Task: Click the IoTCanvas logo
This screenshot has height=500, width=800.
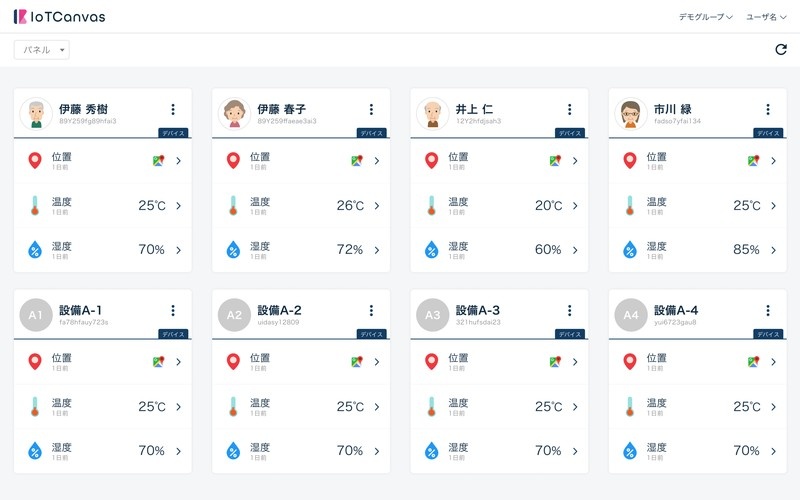Action: tap(59, 17)
